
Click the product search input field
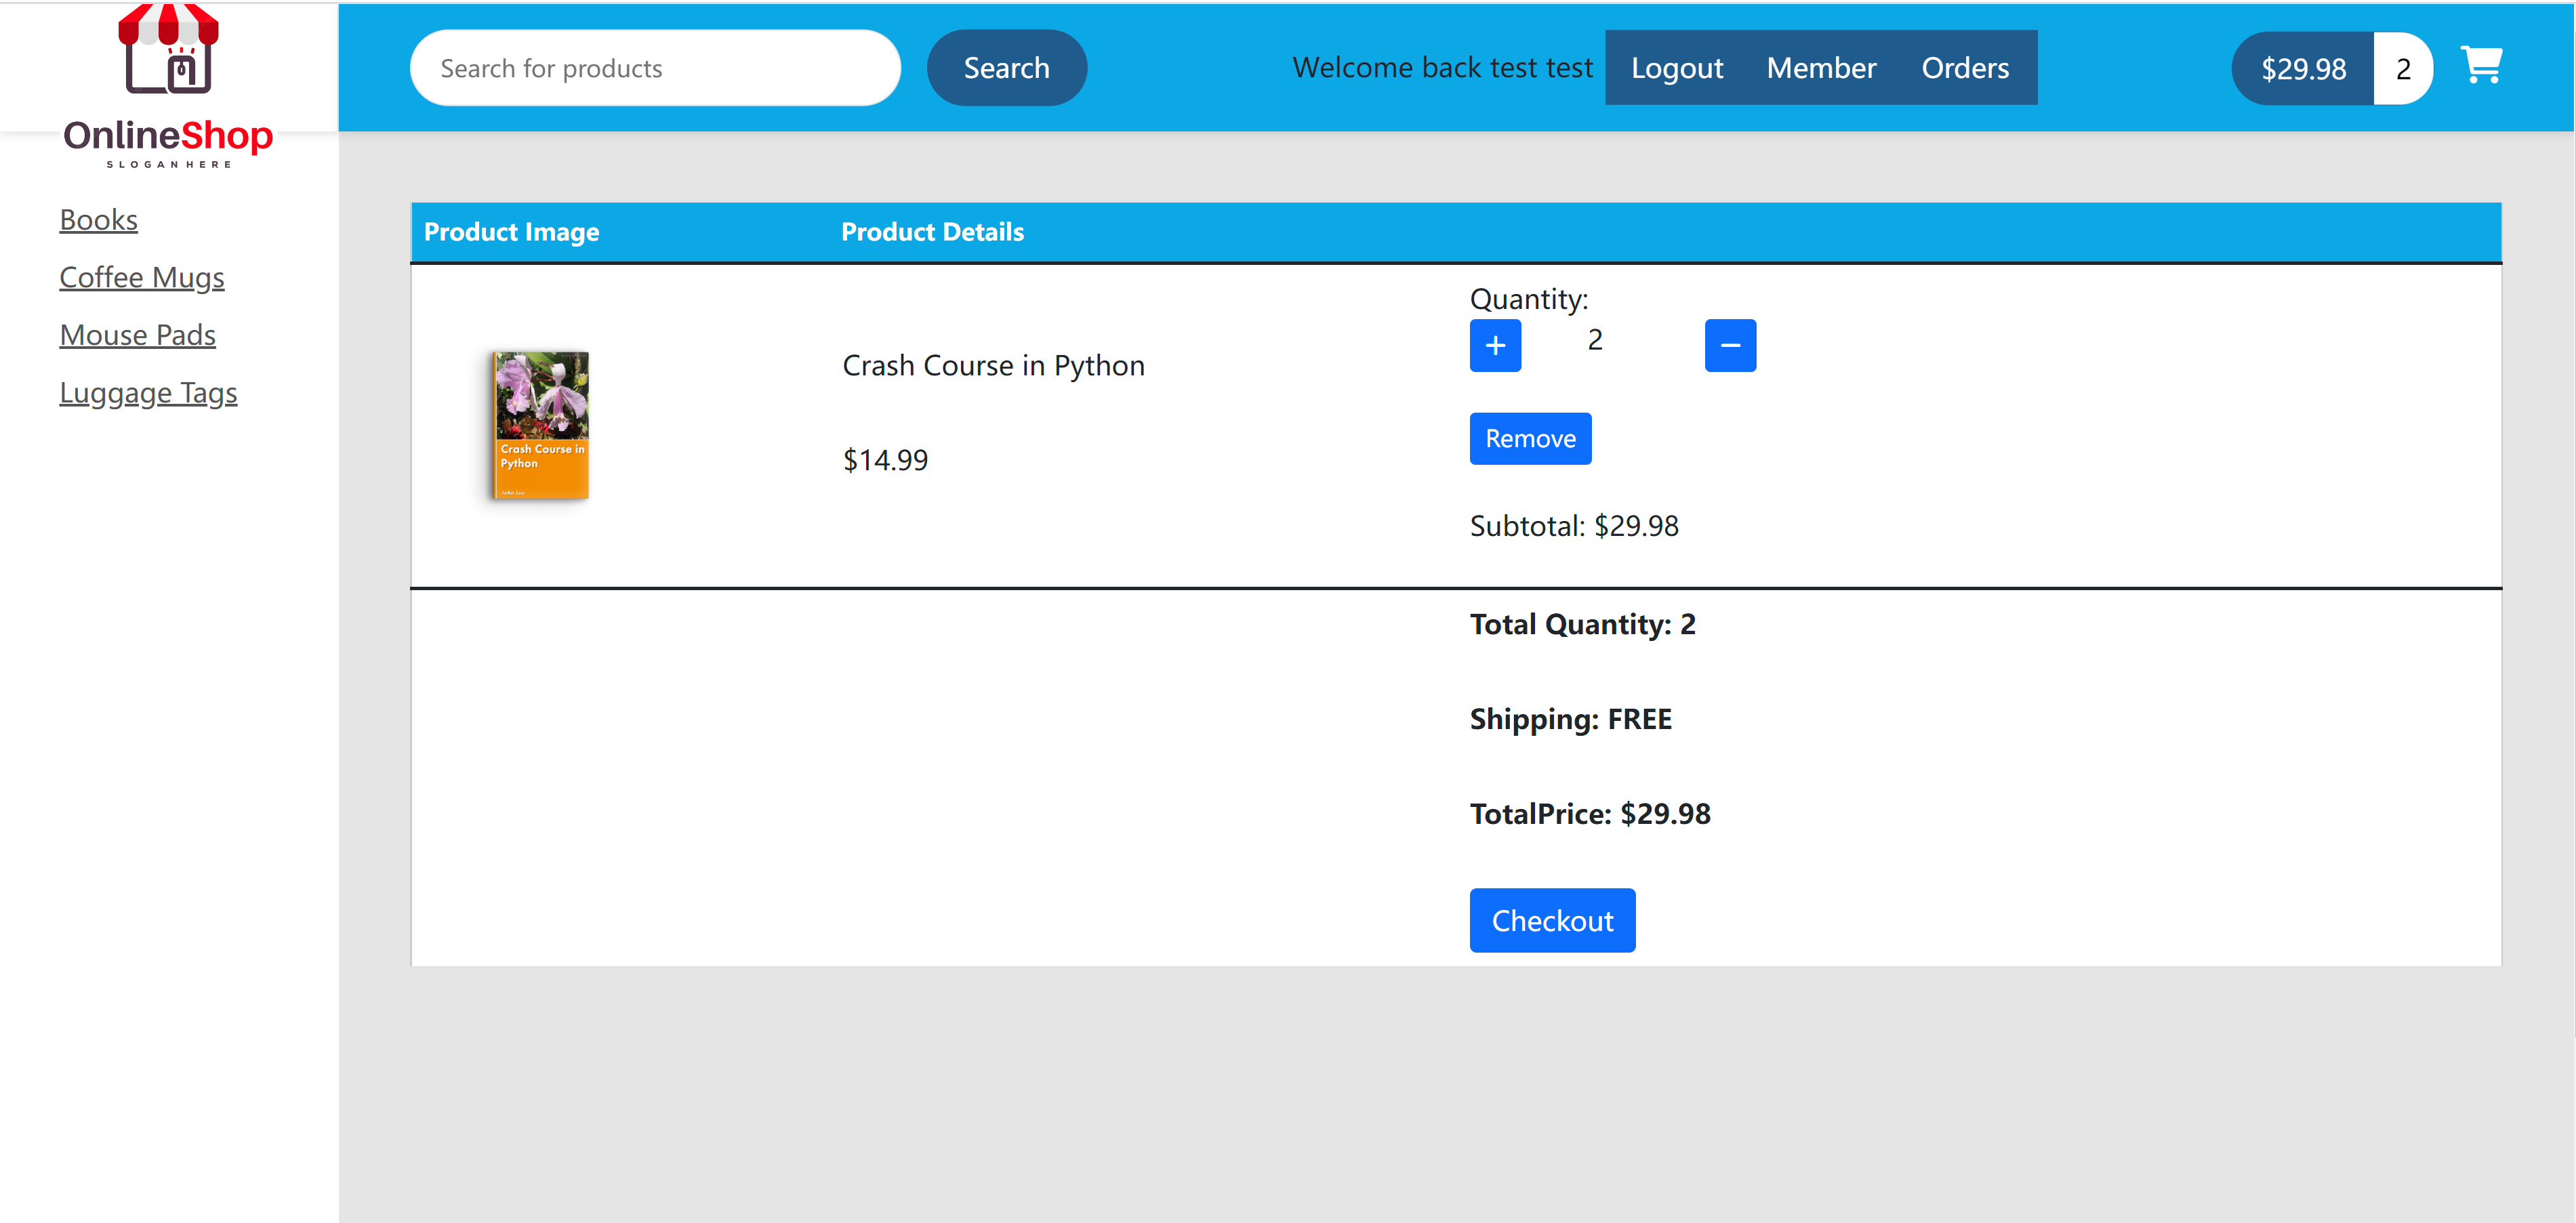click(x=654, y=67)
